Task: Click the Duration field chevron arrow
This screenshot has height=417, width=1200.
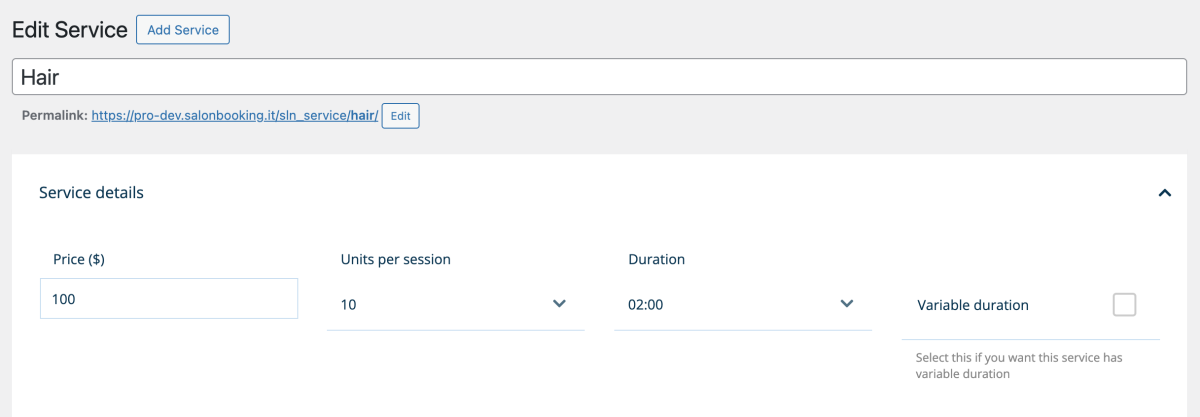Action: [846, 304]
